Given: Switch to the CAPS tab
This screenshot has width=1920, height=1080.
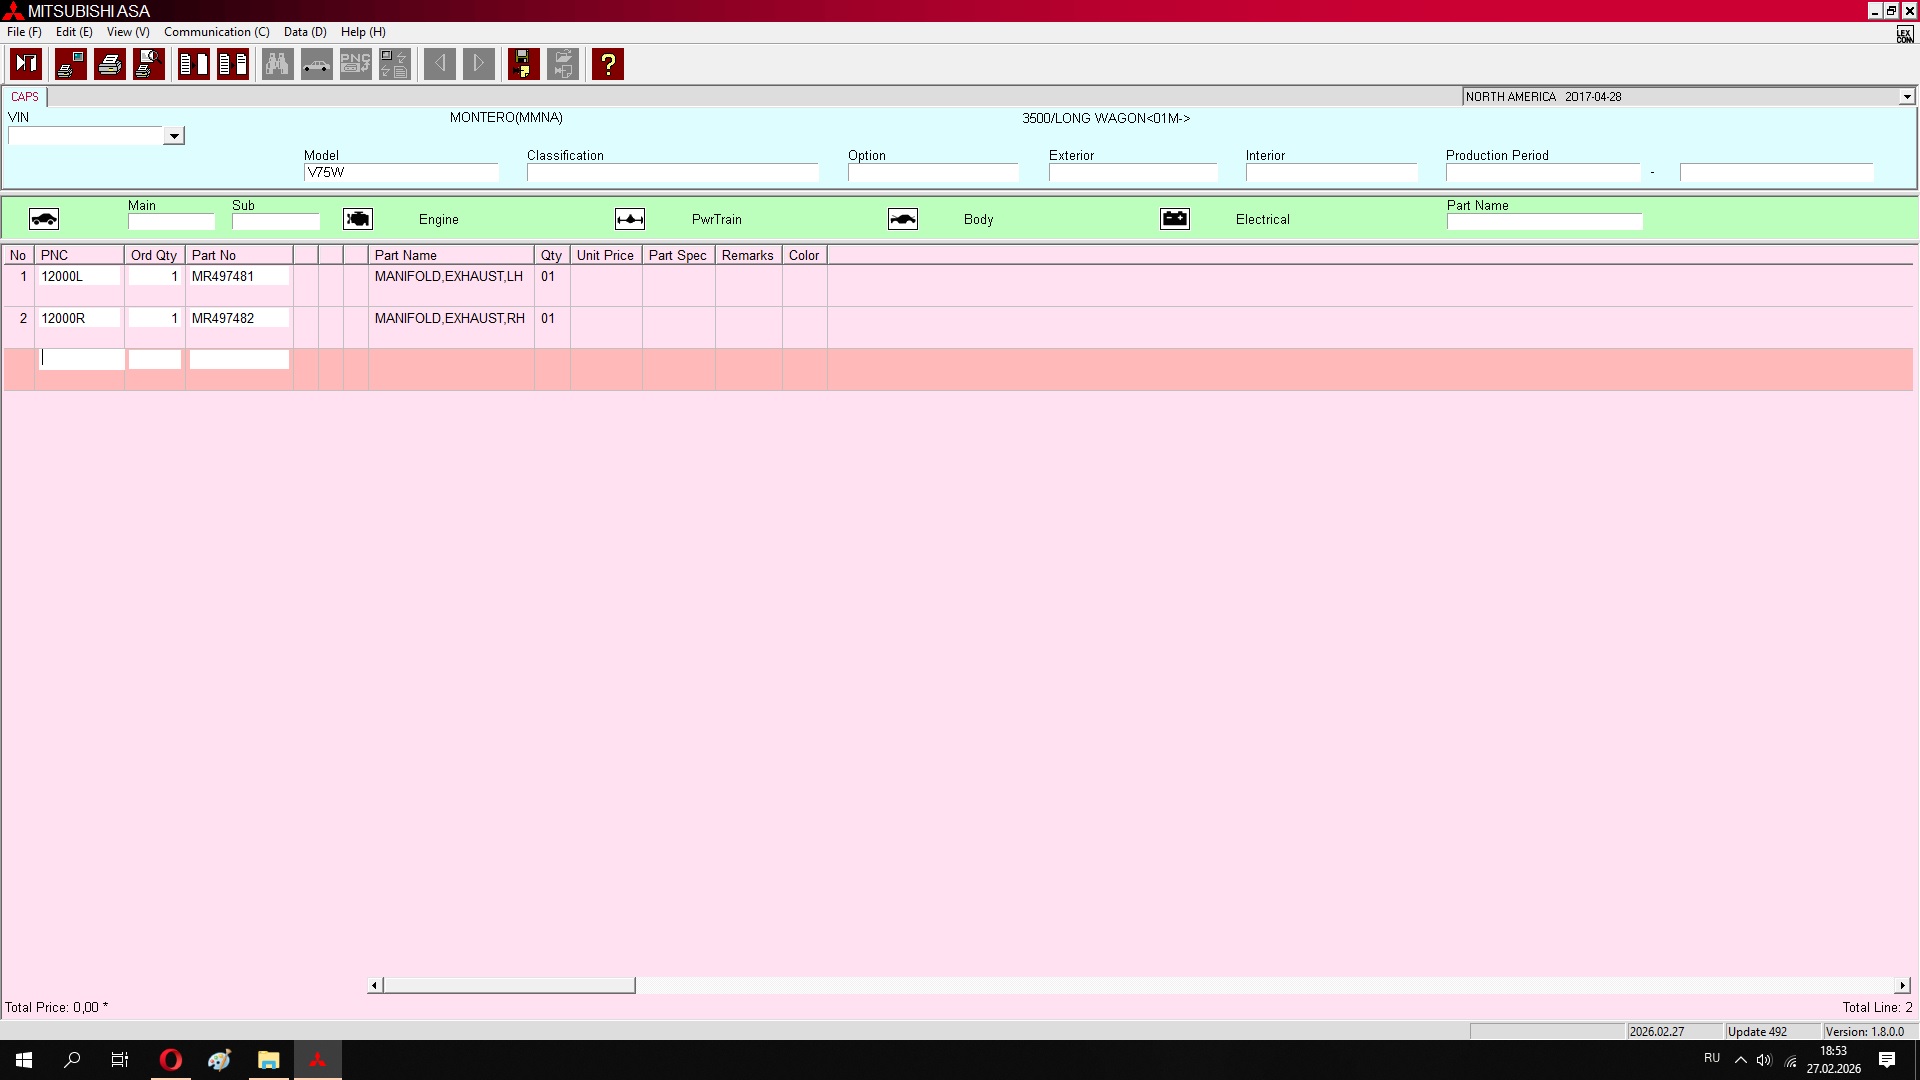Looking at the screenshot, I should coord(25,97).
